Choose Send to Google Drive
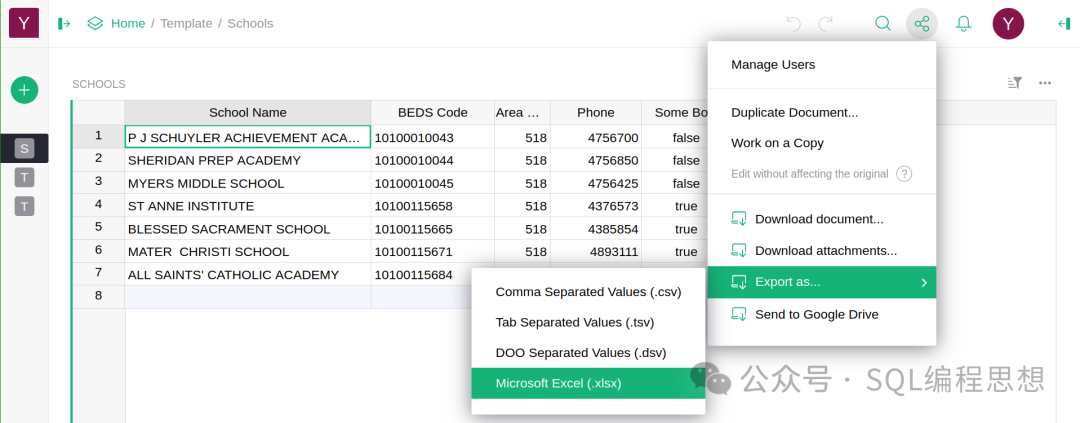 (816, 314)
